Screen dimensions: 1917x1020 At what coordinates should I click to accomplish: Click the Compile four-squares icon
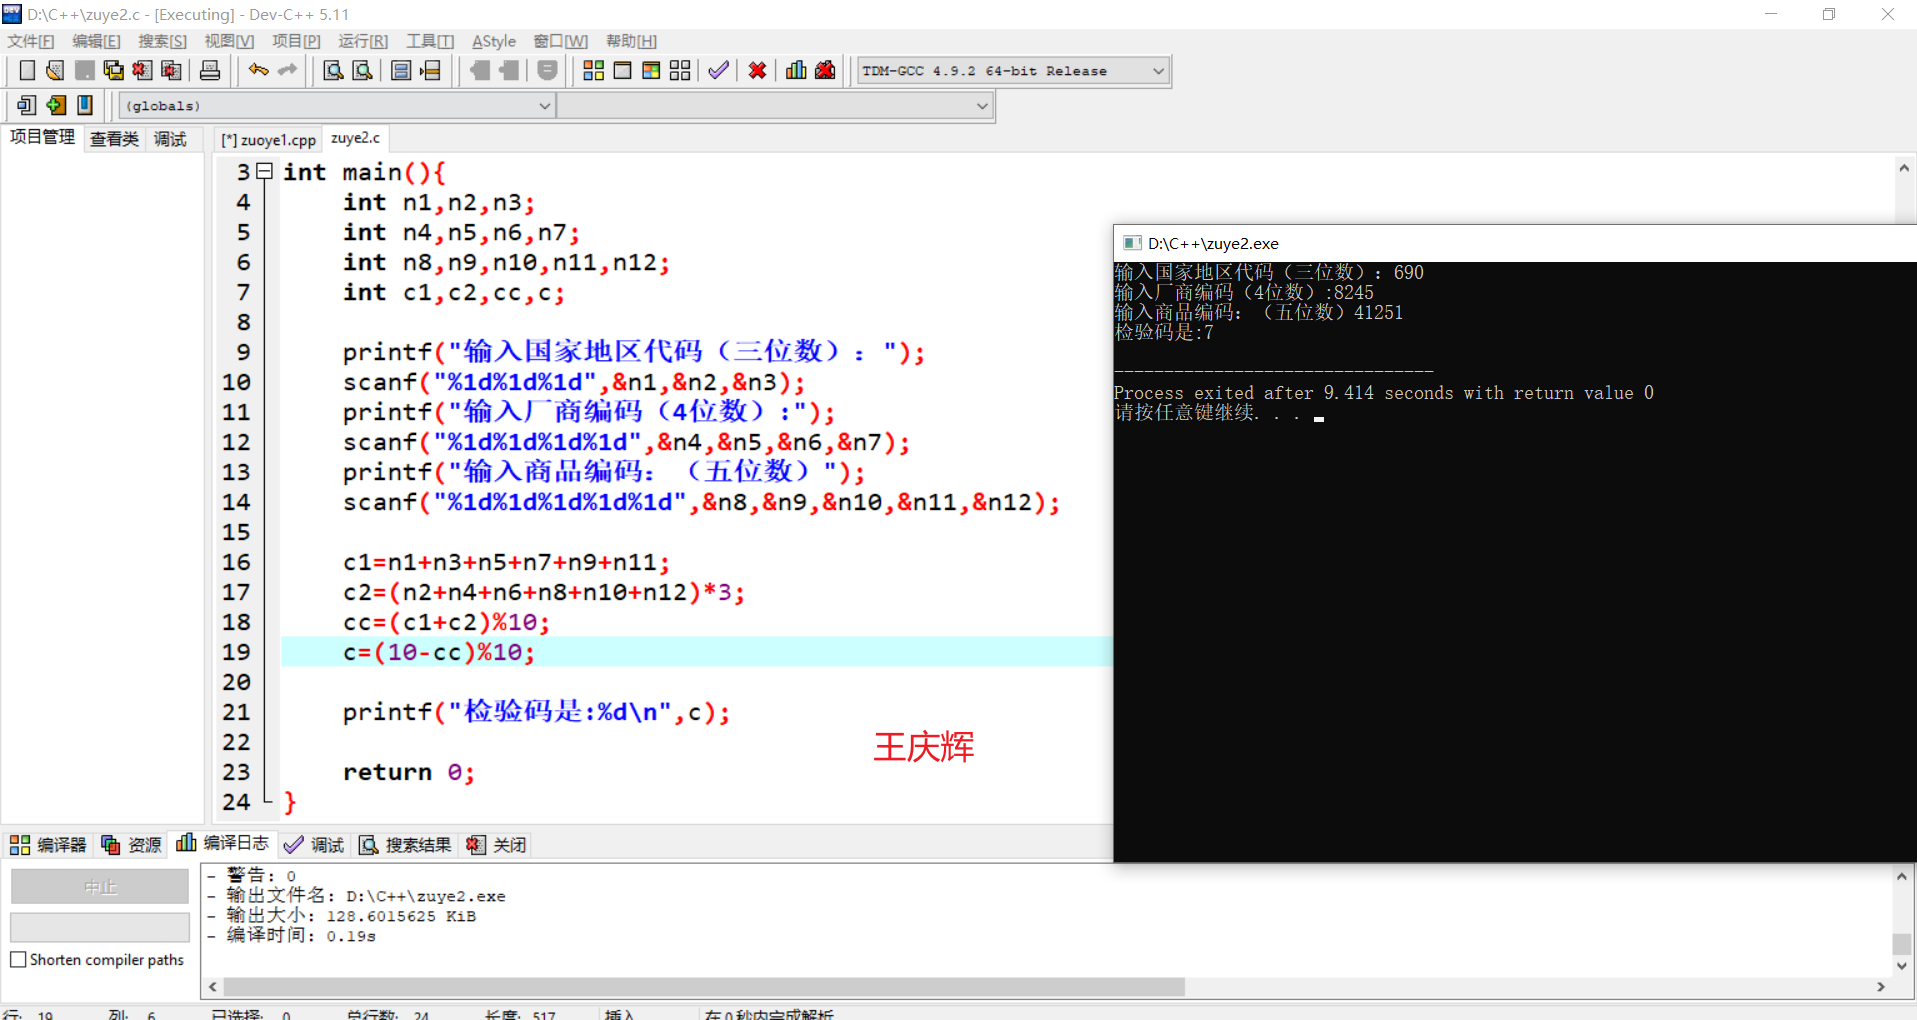tap(593, 70)
